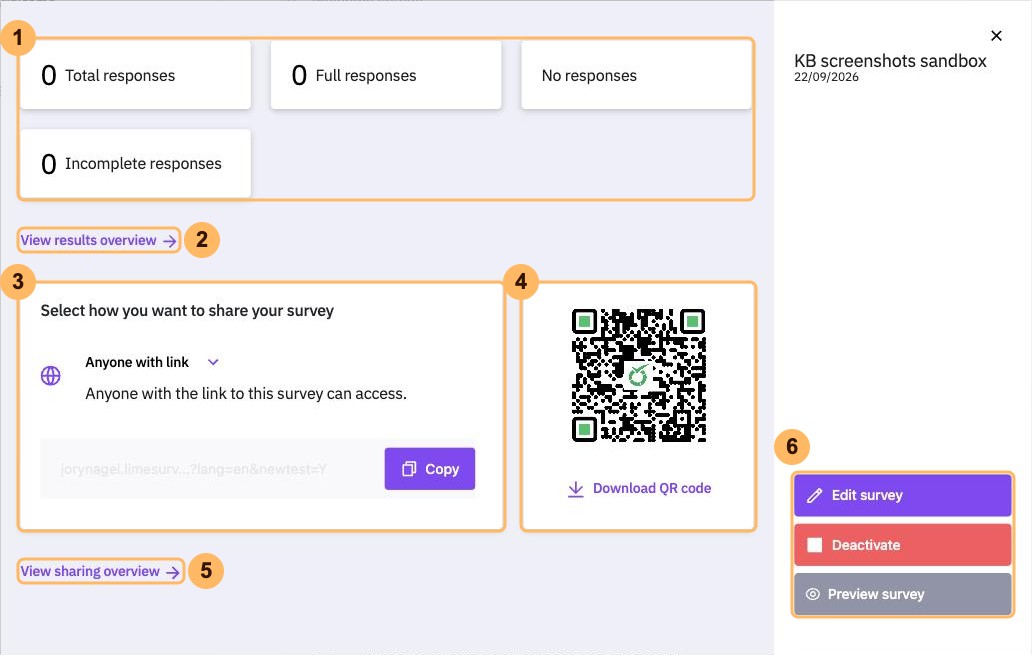Open the View results overview link
Screen dimensions: 1032x655
click(x=99, y=240)
